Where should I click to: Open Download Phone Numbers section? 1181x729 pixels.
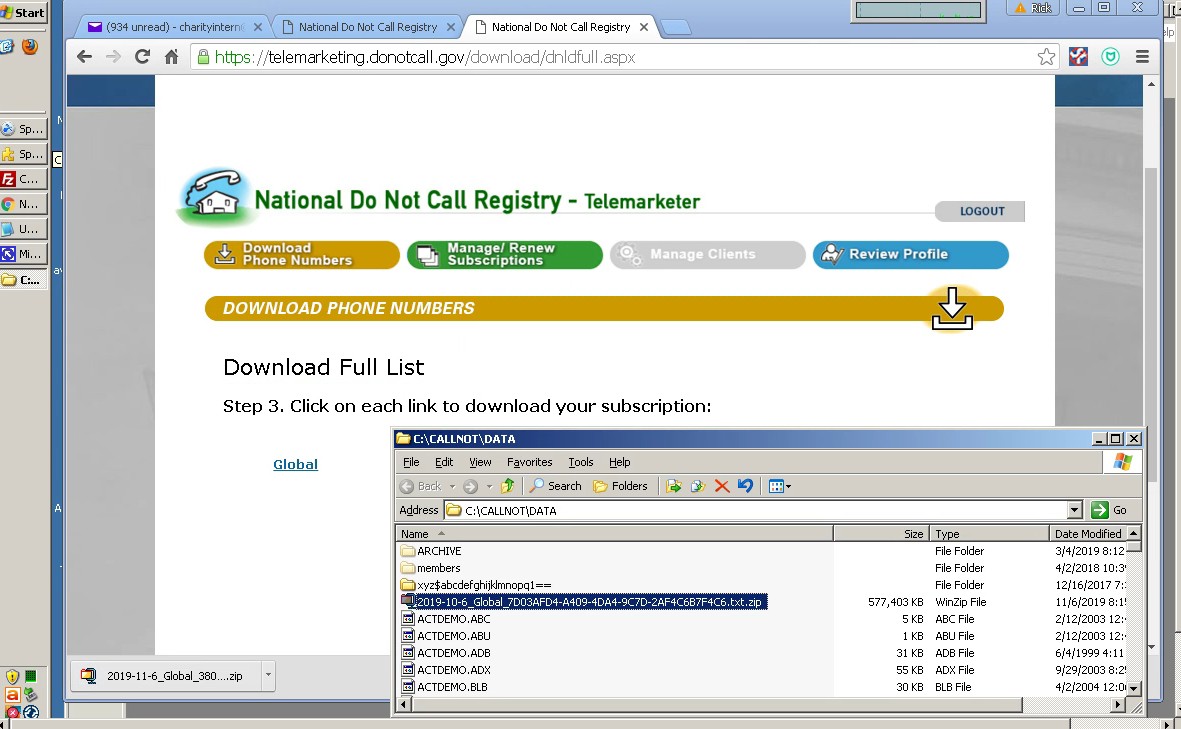tap(301, 255)
